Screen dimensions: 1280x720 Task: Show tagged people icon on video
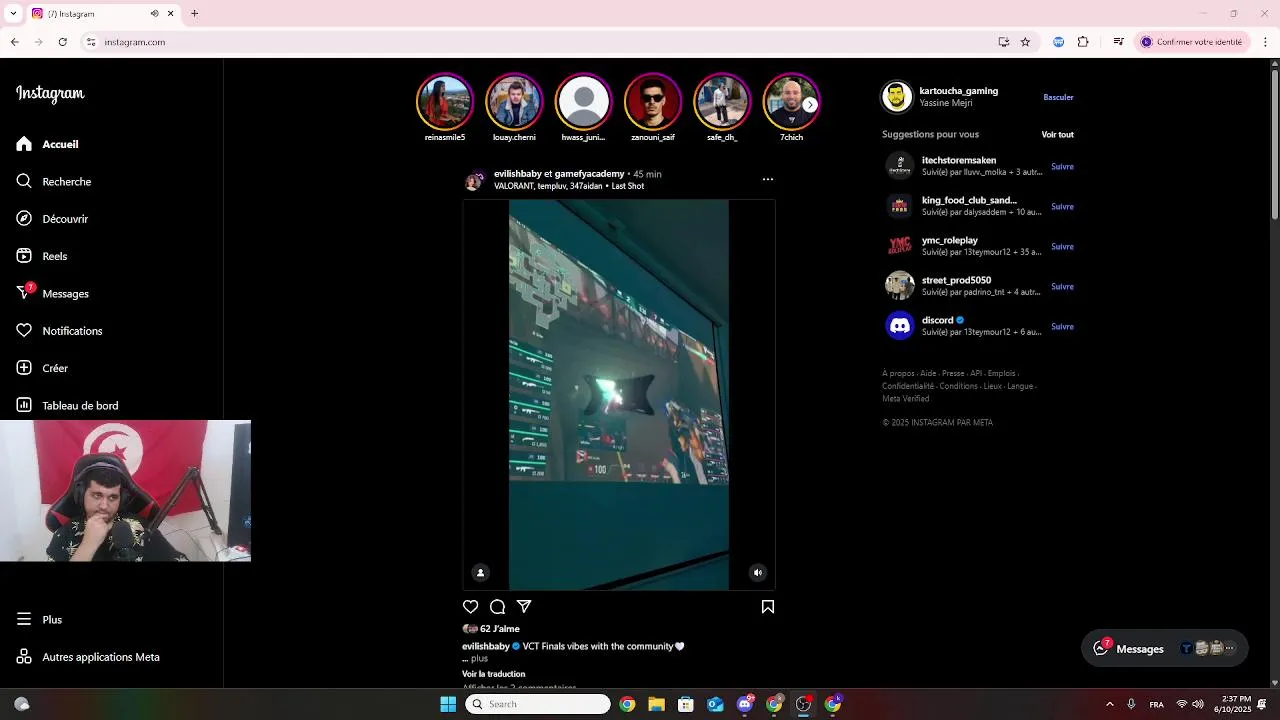coord(480,573)
